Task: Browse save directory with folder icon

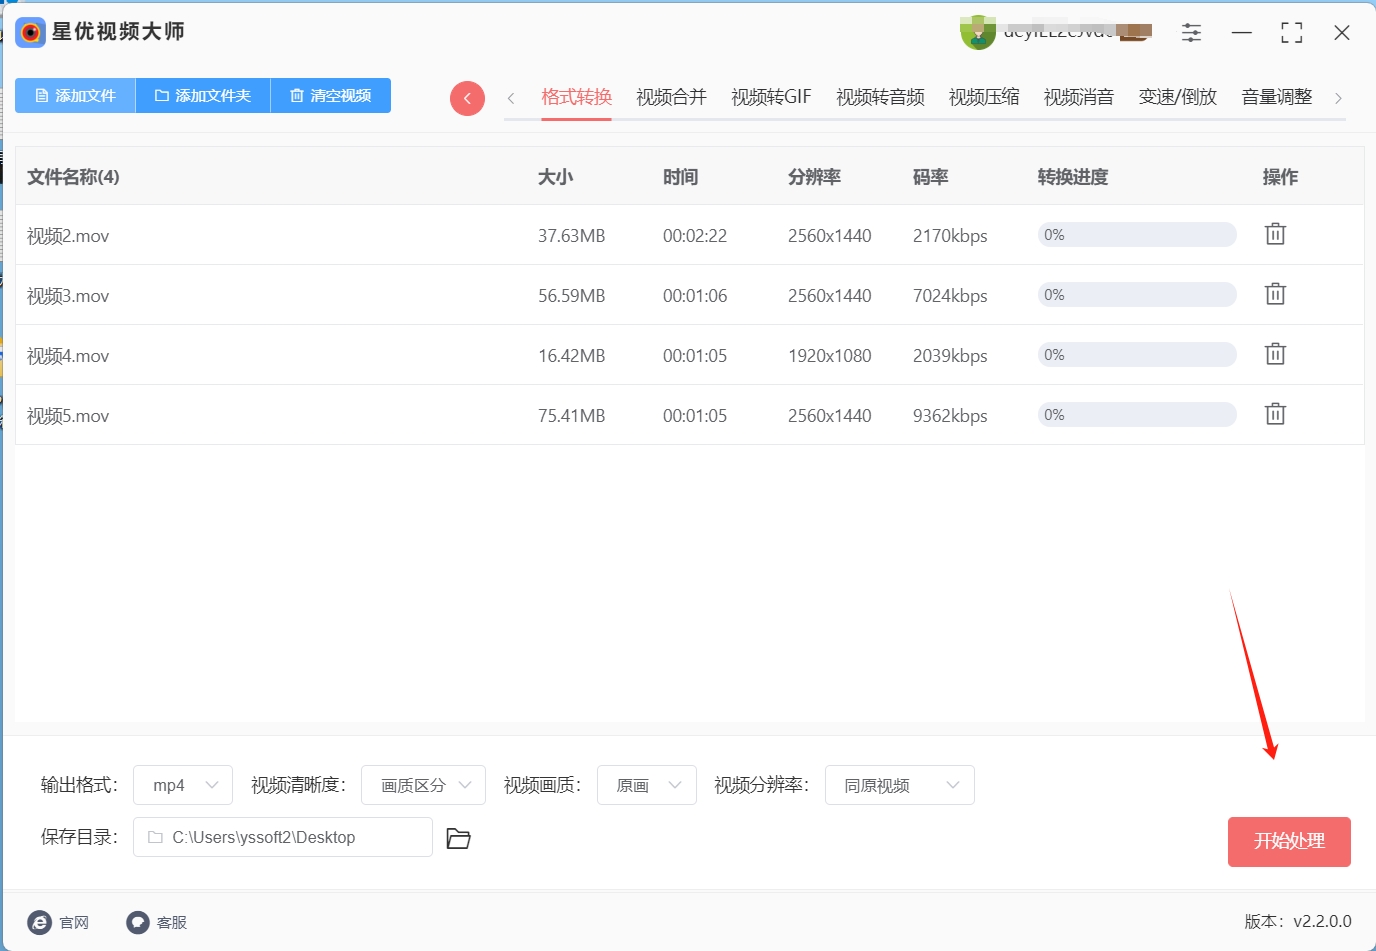Action: click(458, 838)
